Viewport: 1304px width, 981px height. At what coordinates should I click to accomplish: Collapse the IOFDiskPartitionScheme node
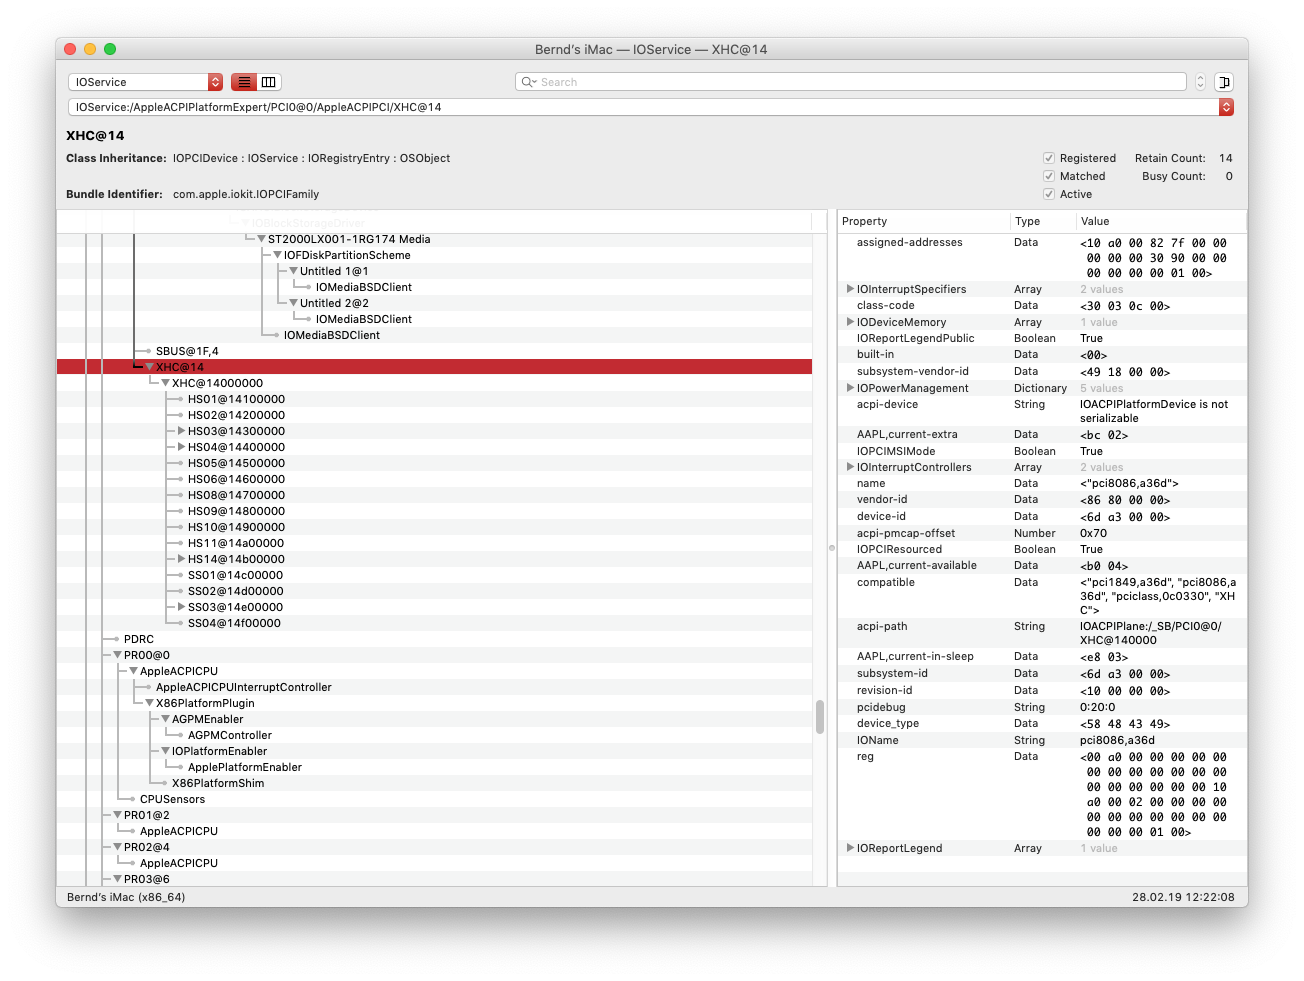277,255
